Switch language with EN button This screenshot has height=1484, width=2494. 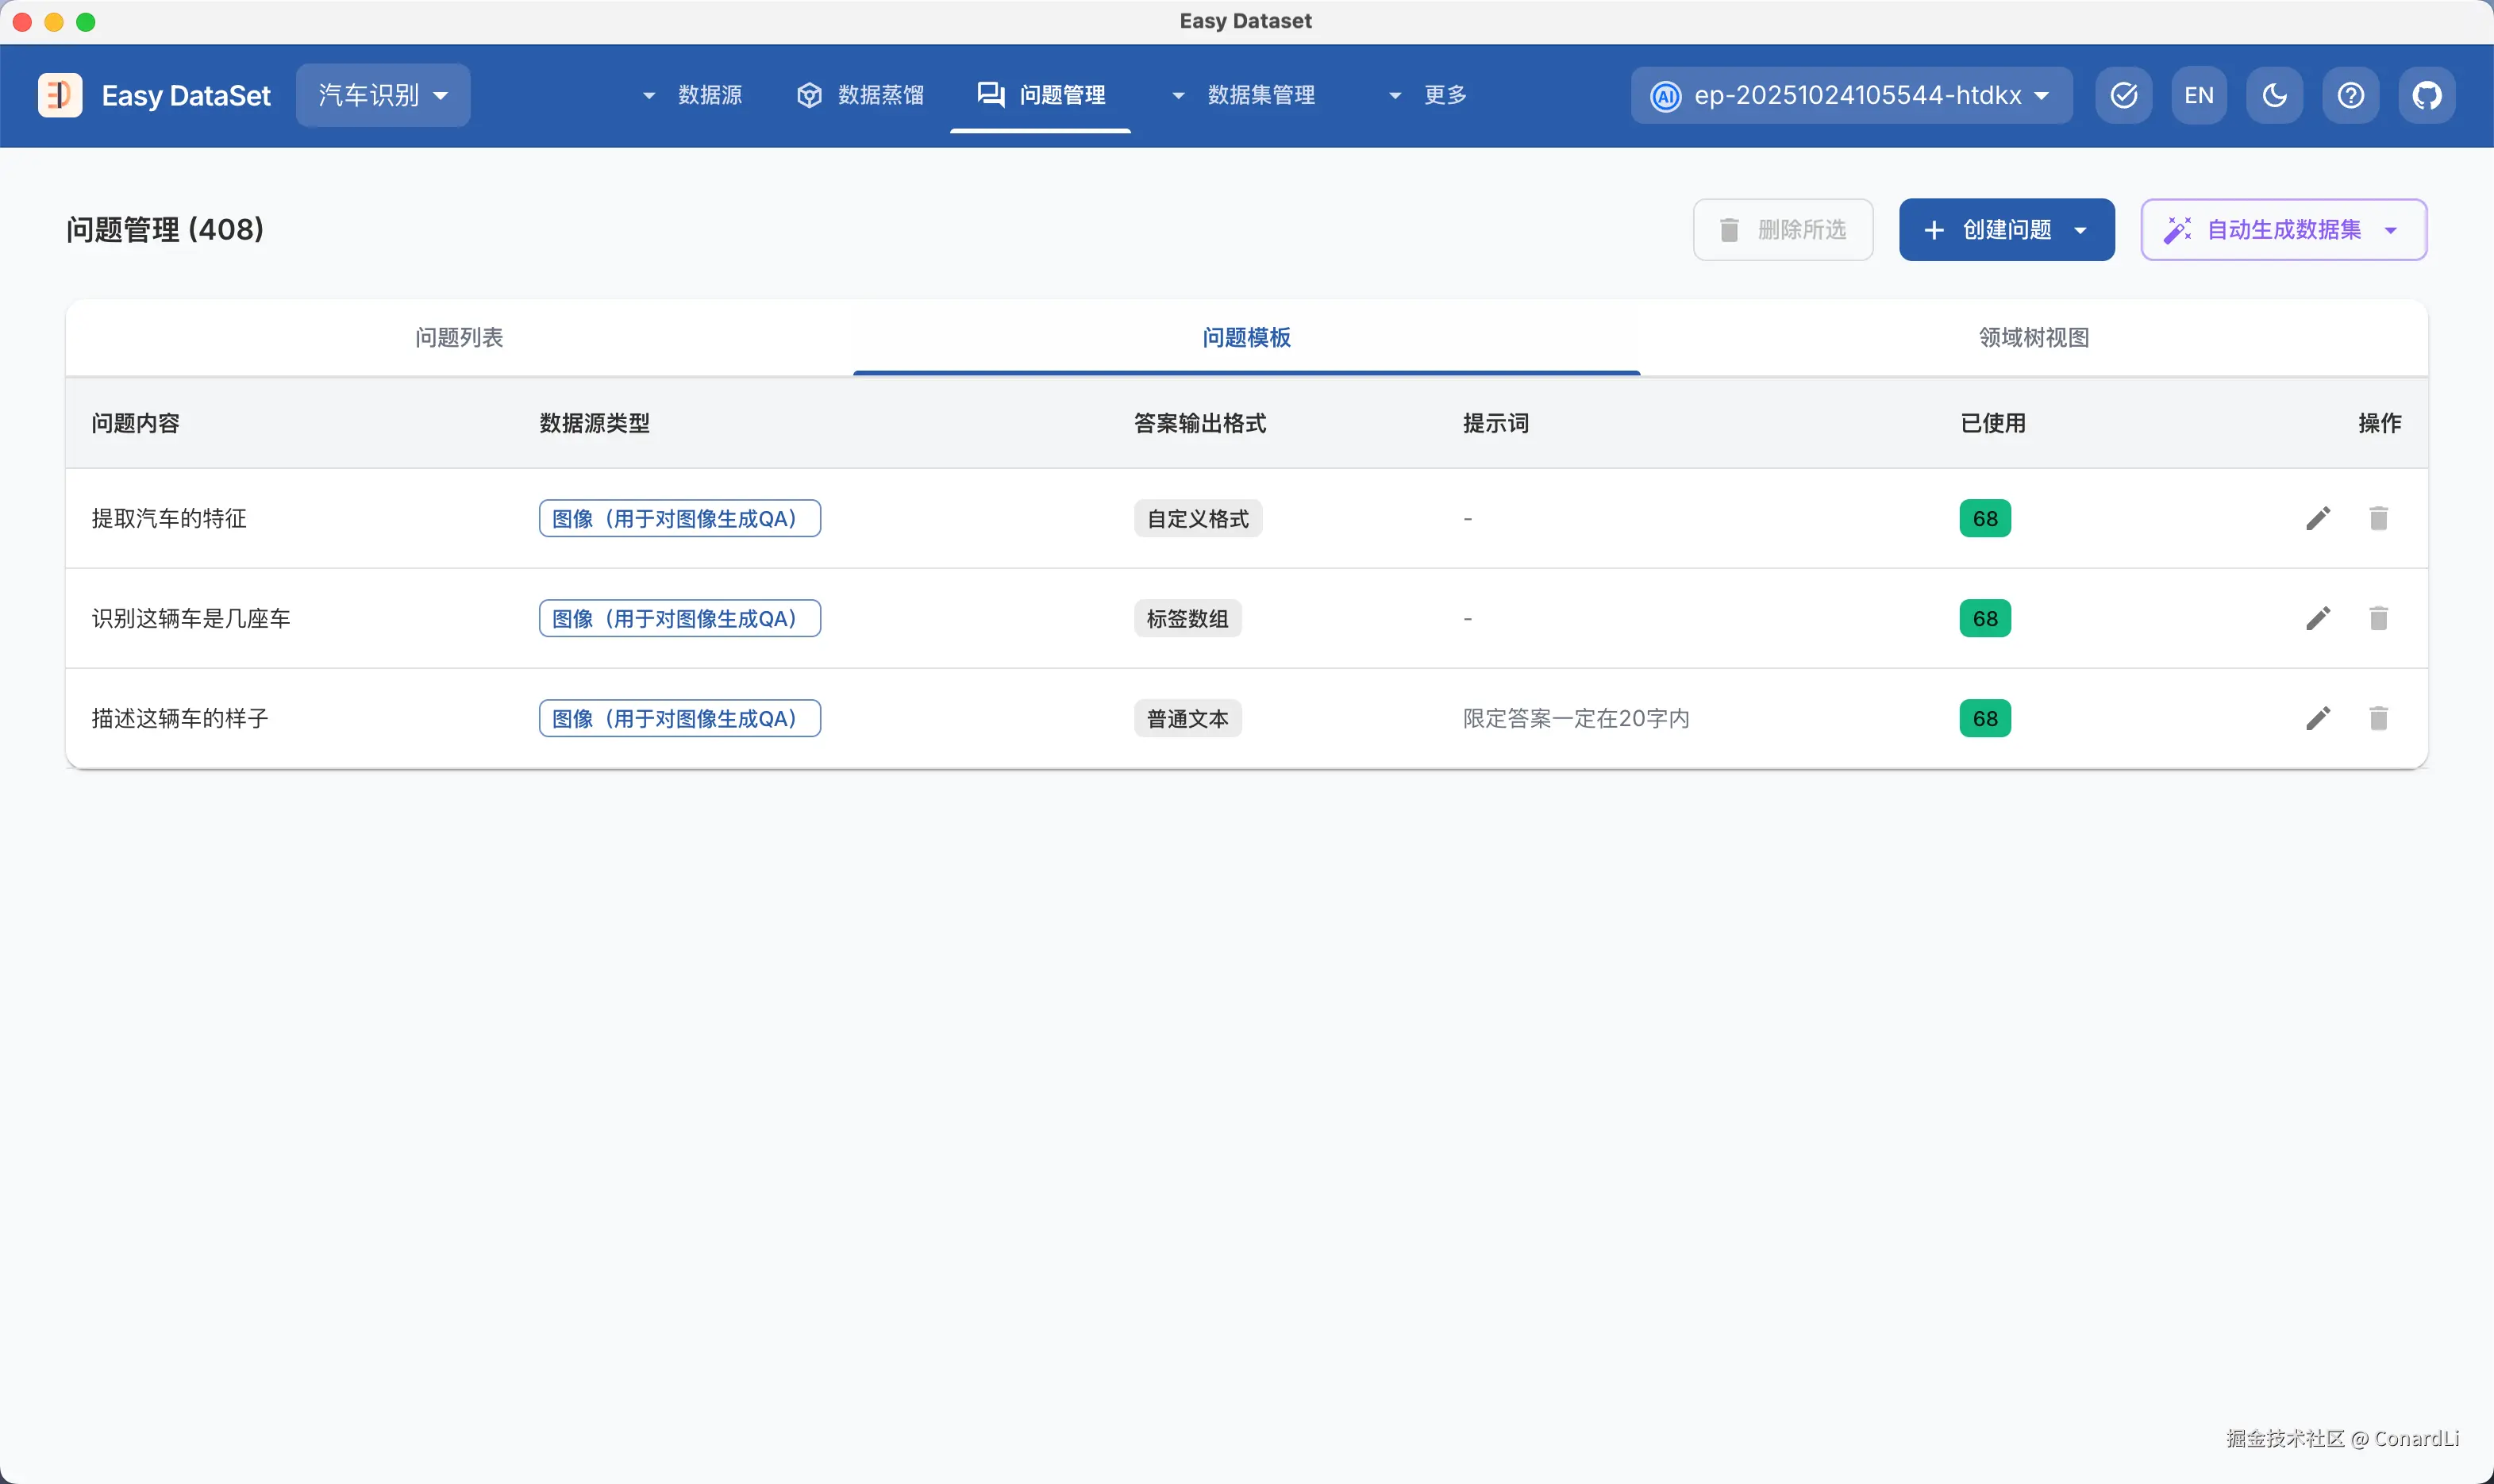pyautogui.click(x=2198, y=95)
